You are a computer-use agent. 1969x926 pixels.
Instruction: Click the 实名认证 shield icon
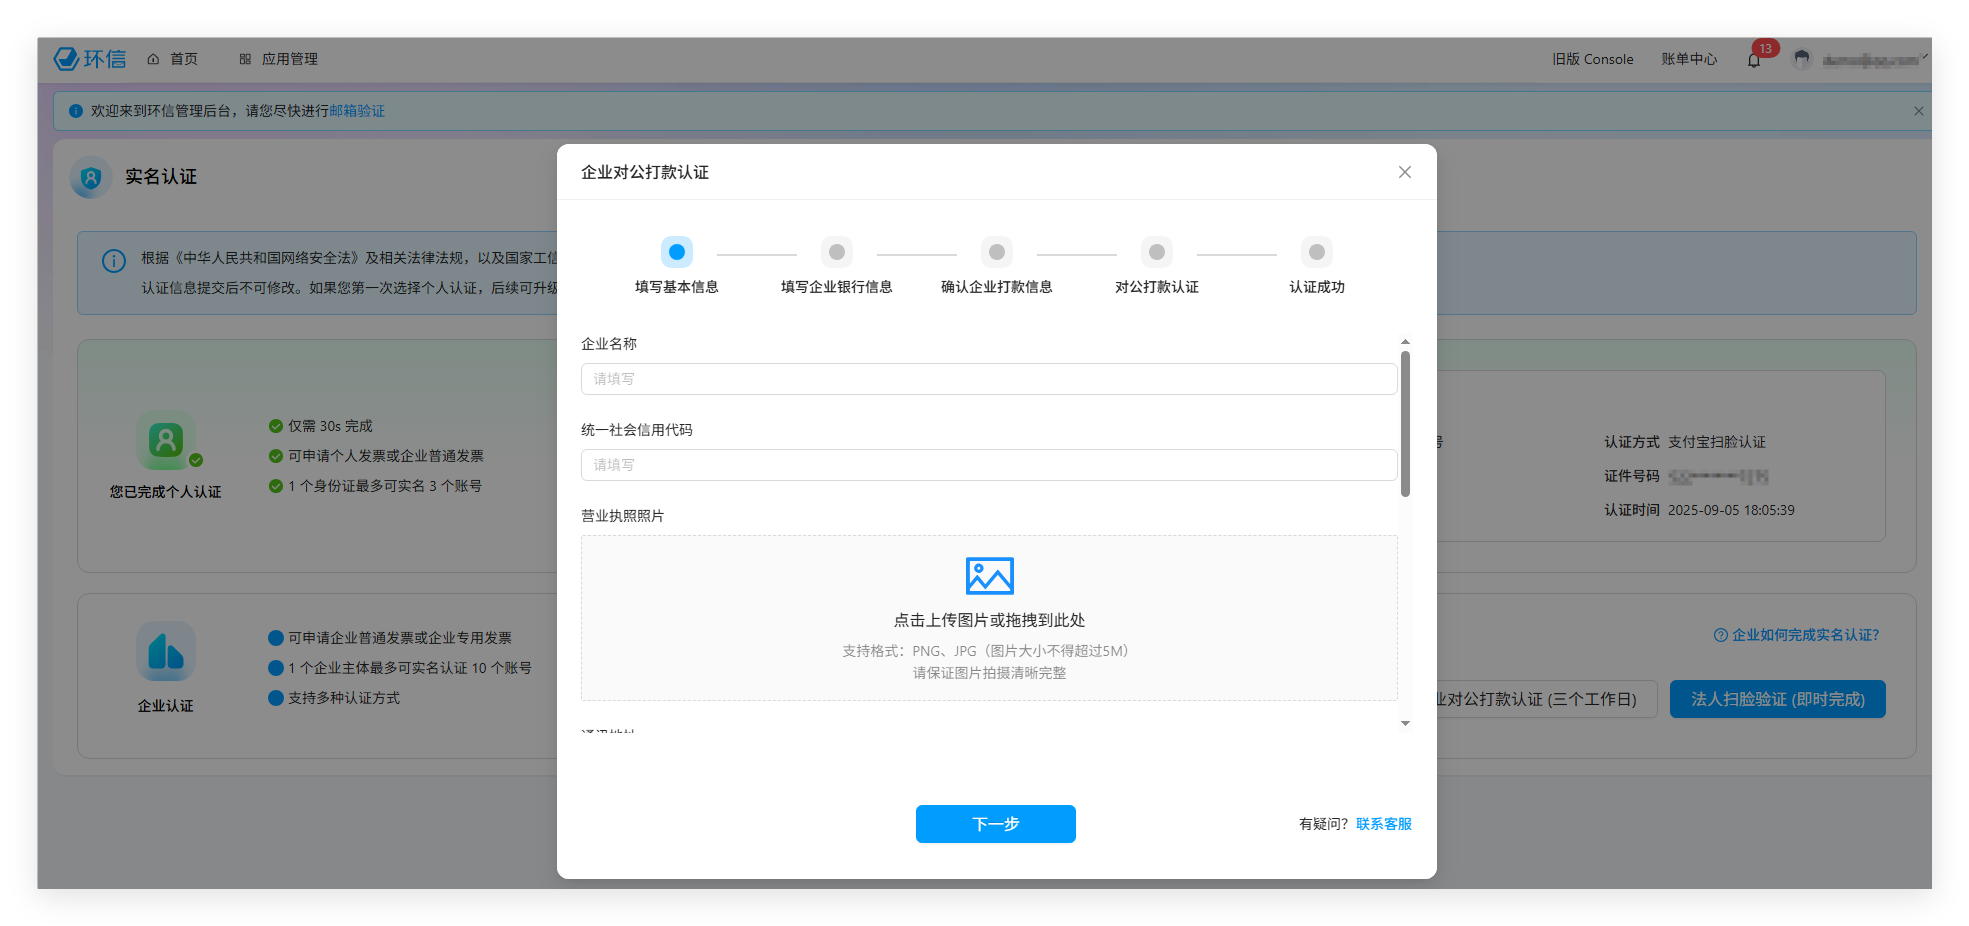tap(91, 178)
